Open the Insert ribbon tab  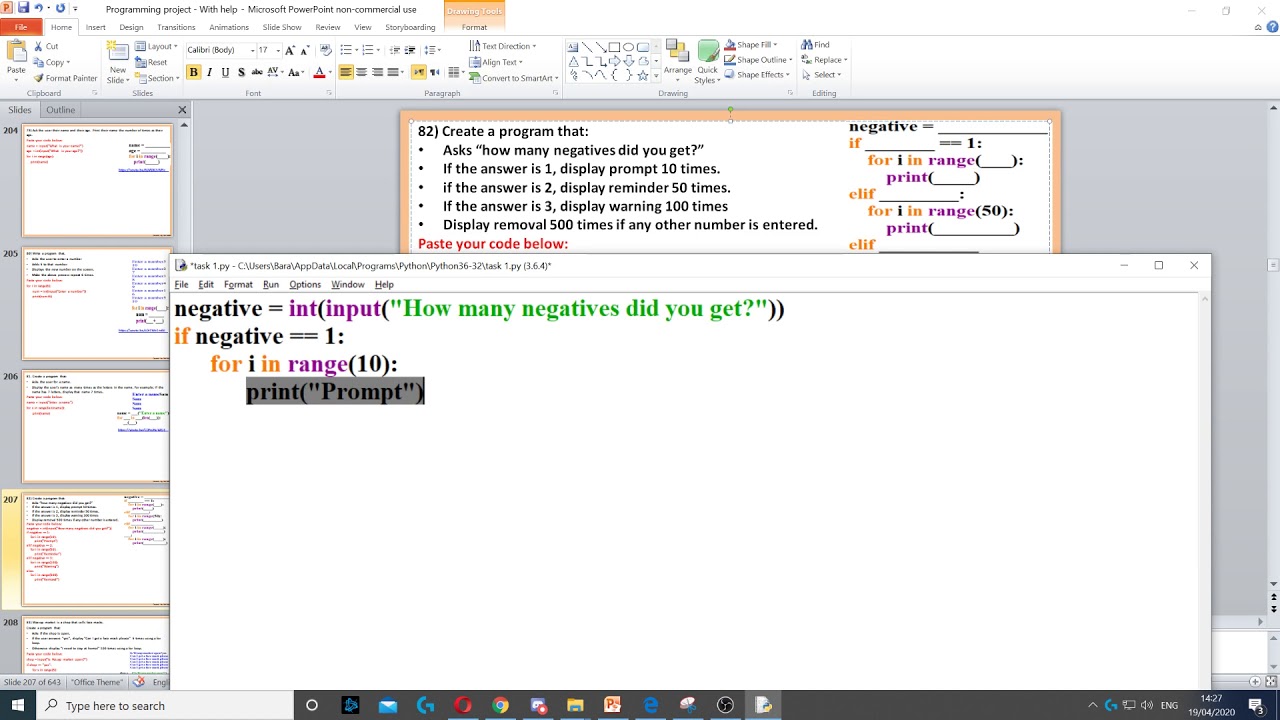[x=95, y=27]
